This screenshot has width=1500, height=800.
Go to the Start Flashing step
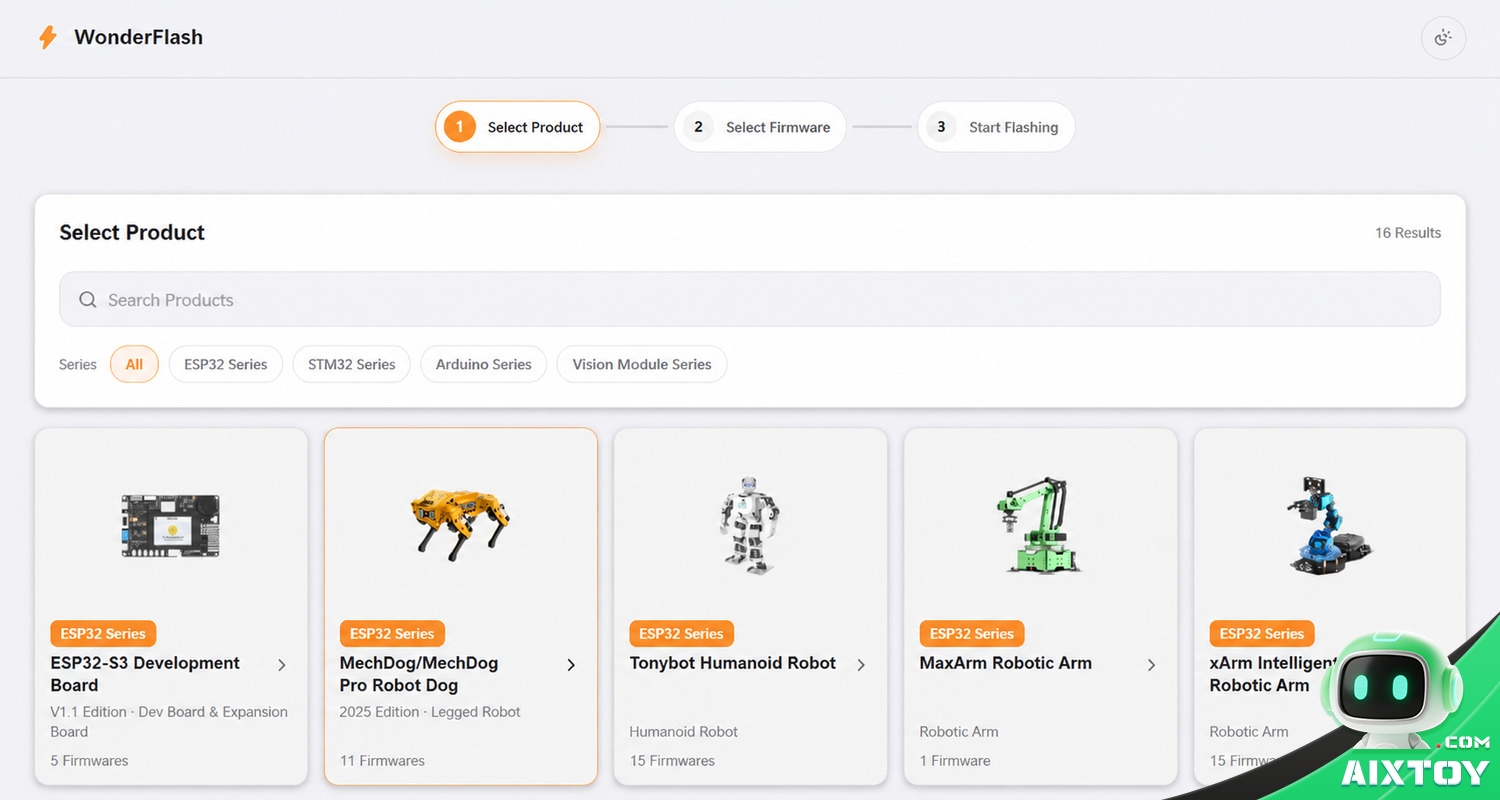996,127
